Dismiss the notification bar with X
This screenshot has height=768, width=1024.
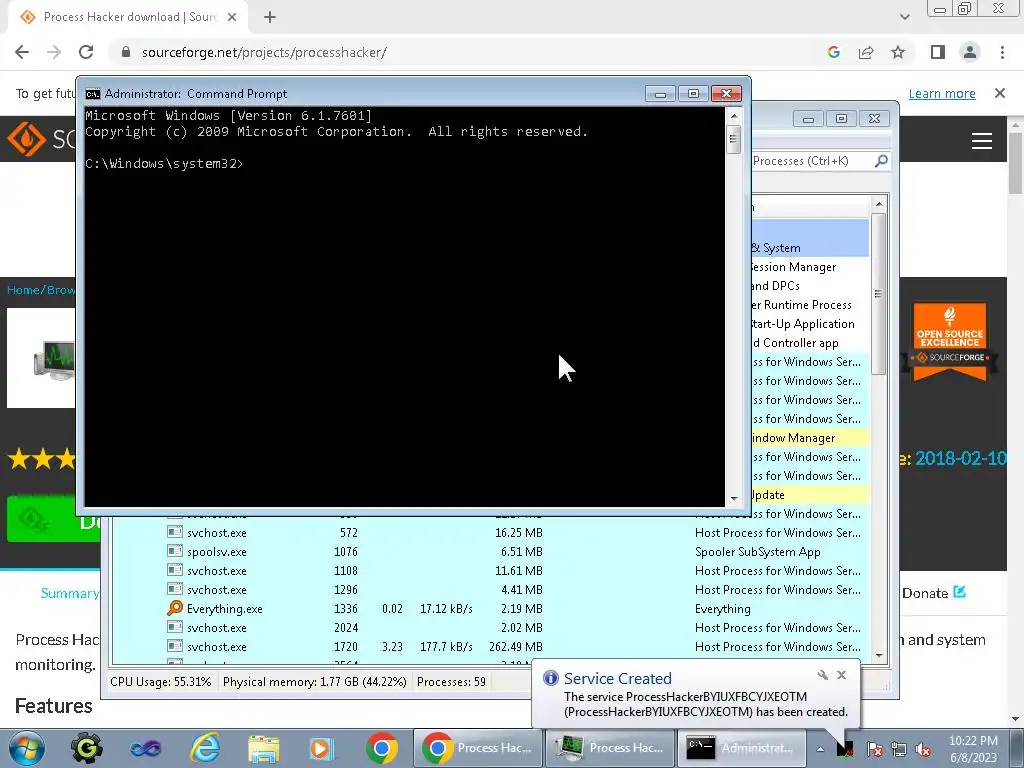point(1000,93)
